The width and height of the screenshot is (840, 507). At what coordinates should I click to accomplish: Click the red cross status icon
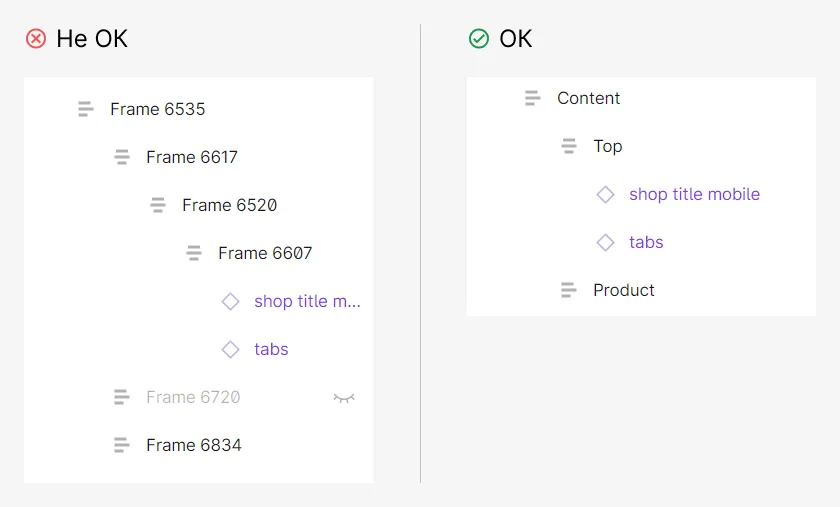(x=36, y=39)
